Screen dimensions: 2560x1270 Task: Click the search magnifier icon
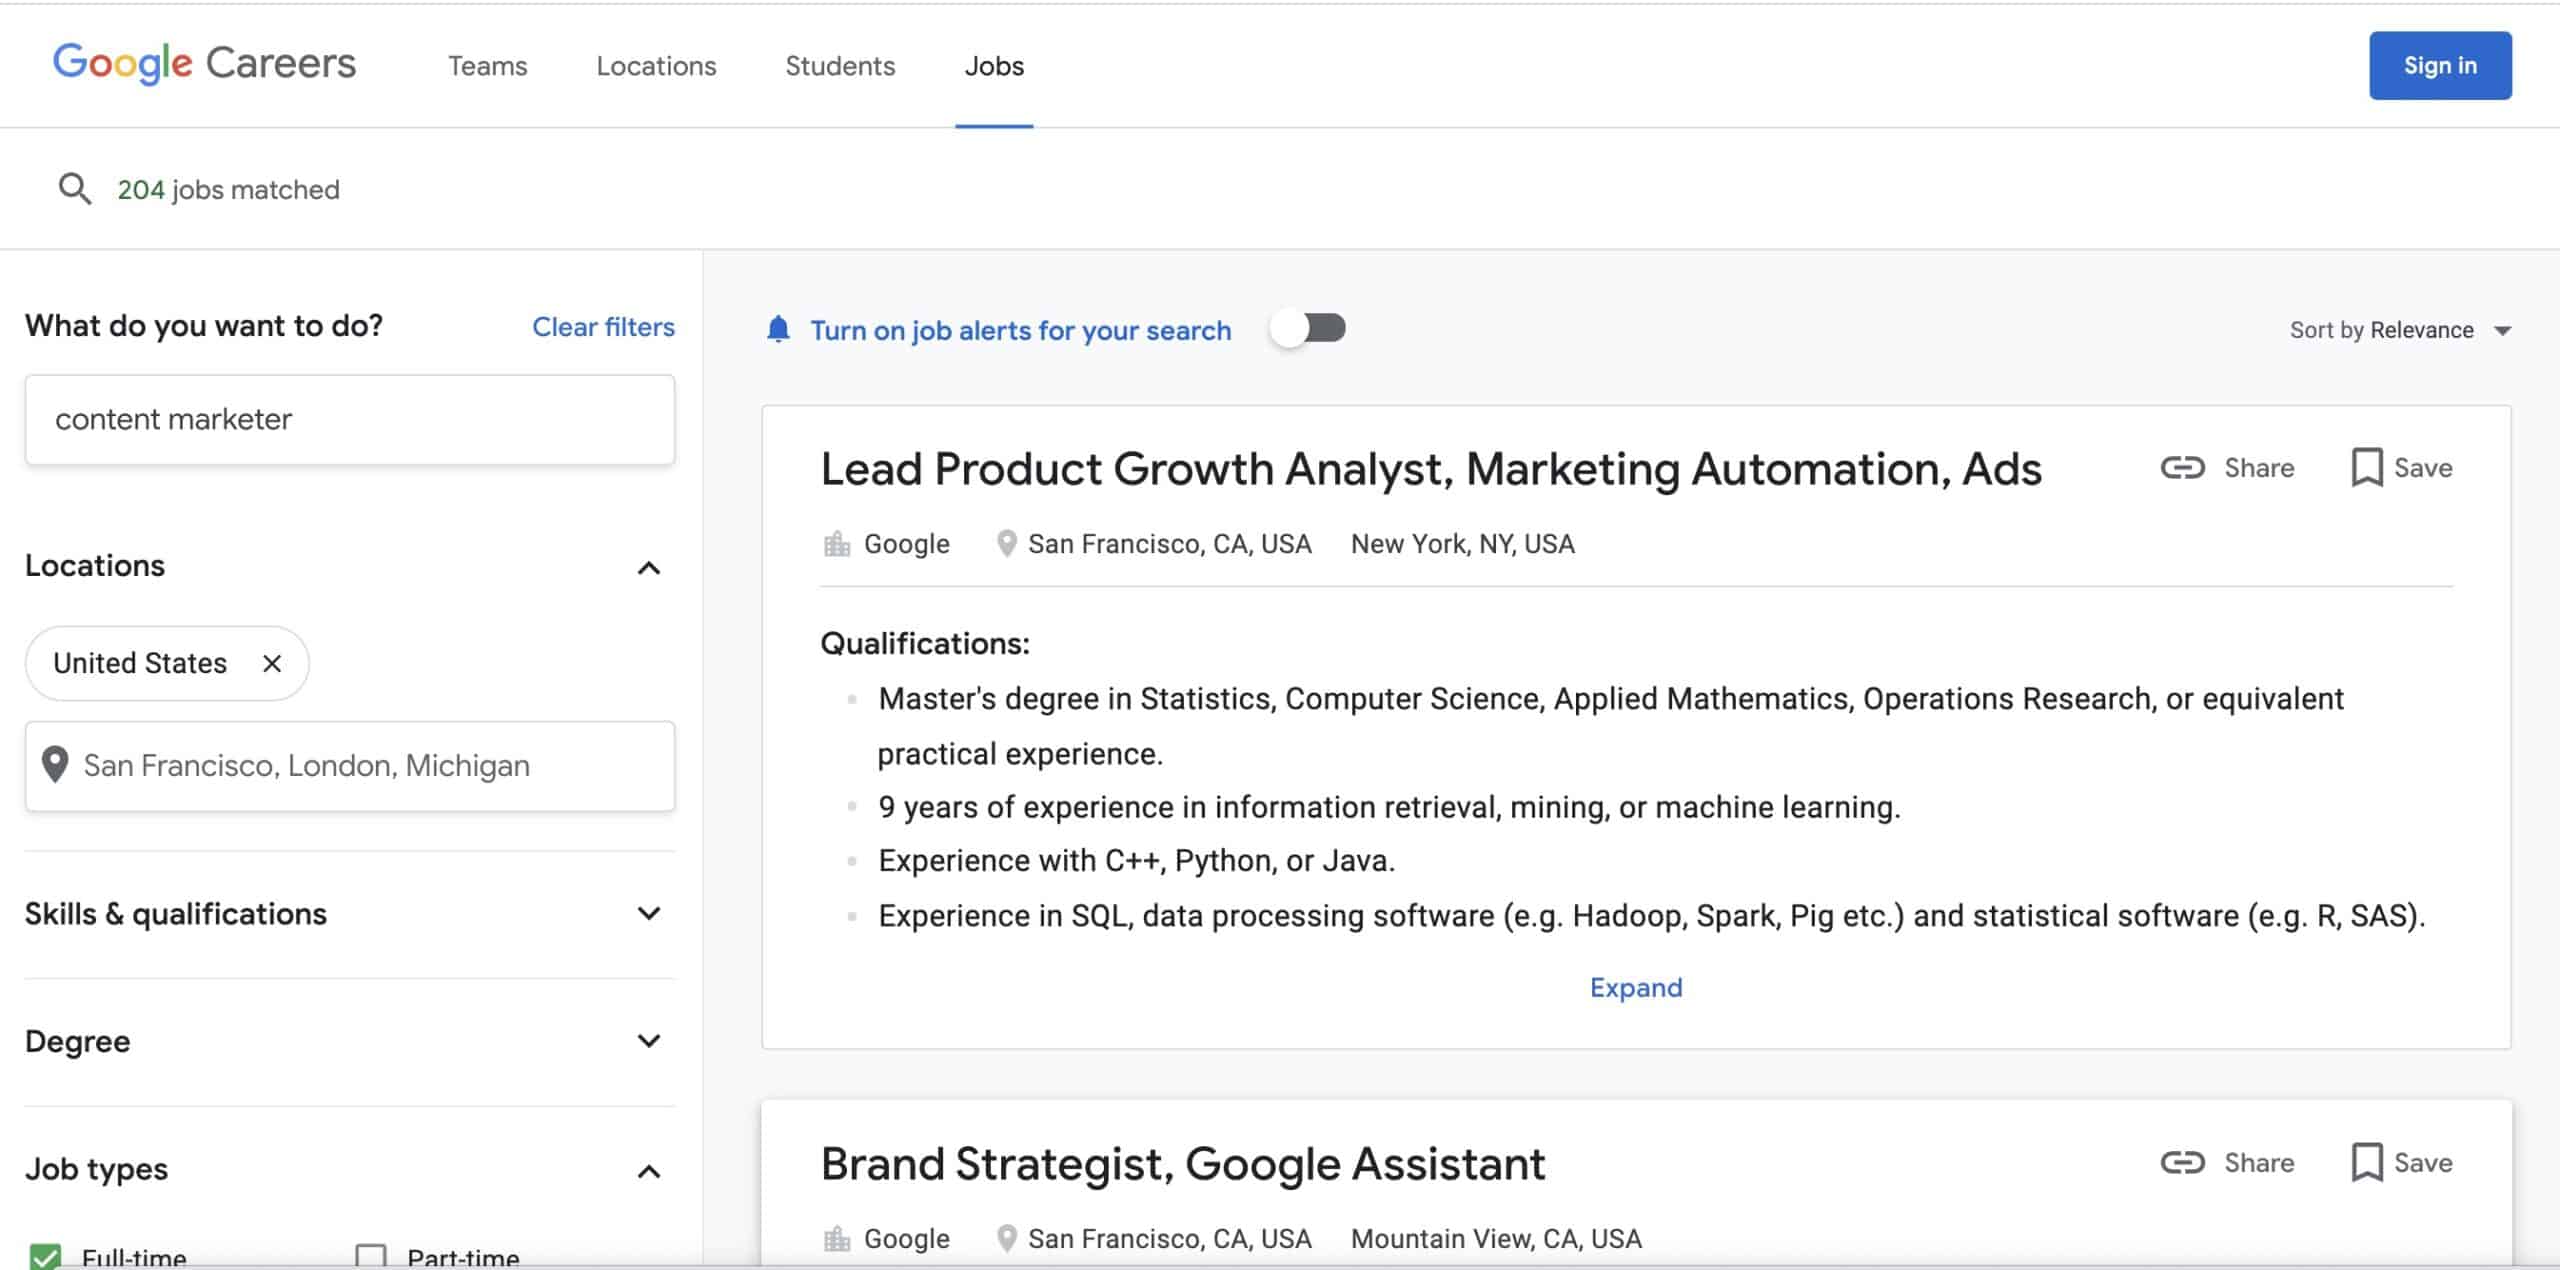pos(74,188)
